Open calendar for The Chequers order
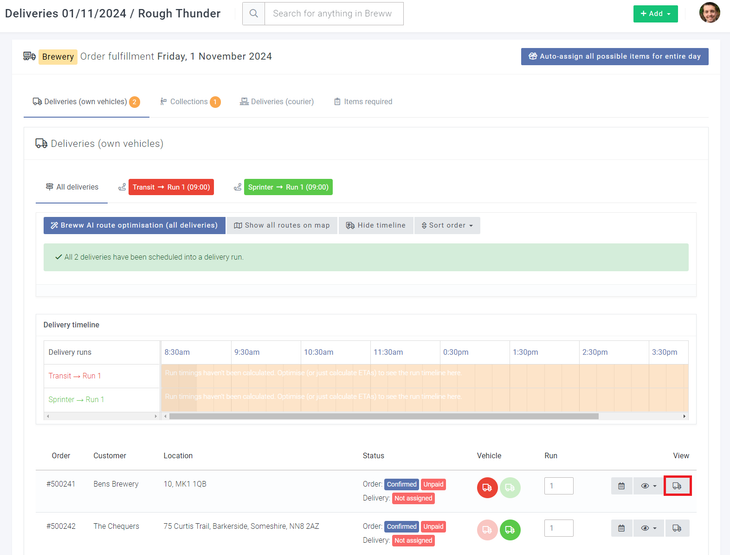This screenshot has width=730, height=555. pos(621,528)
